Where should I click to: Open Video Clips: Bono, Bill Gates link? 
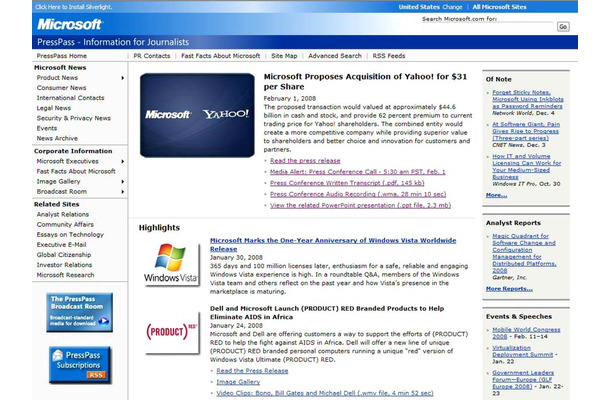click(x=325, y=393)
